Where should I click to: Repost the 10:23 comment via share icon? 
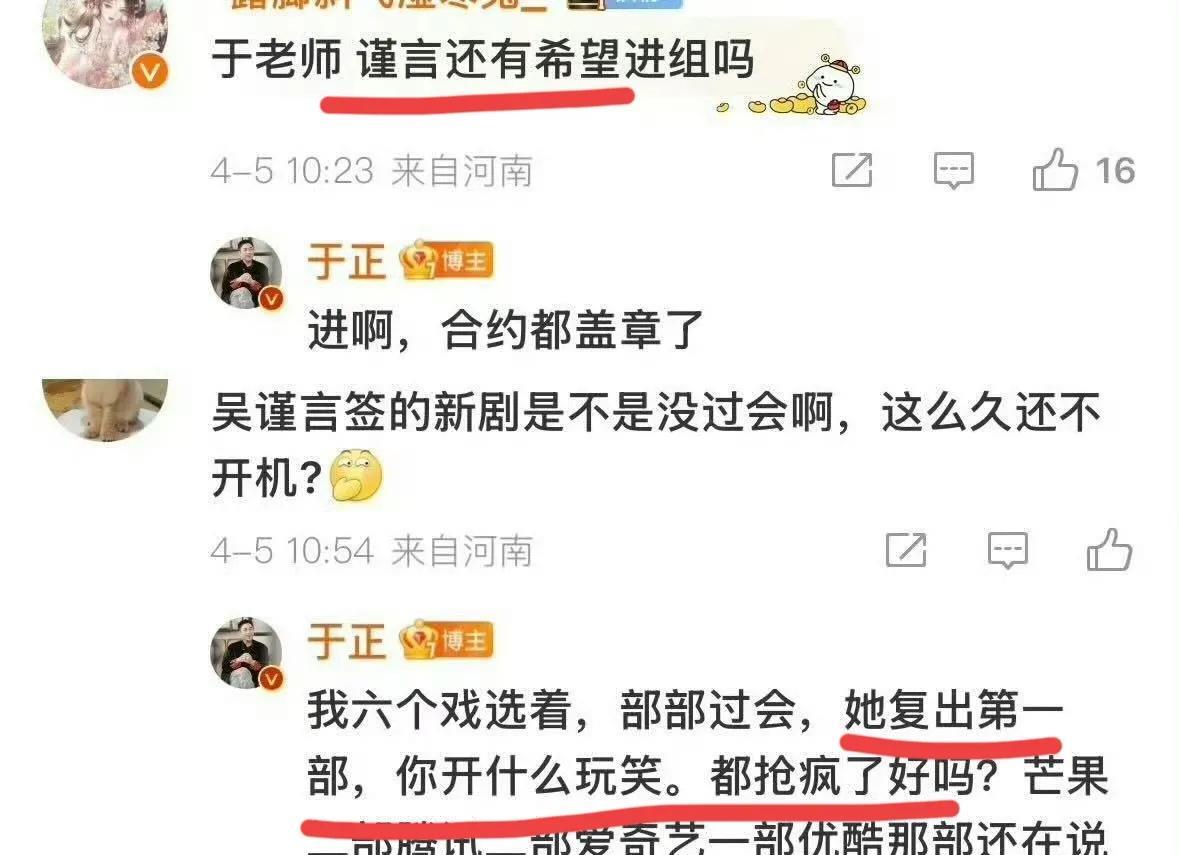pyautogui.click(x=852, y=171)
